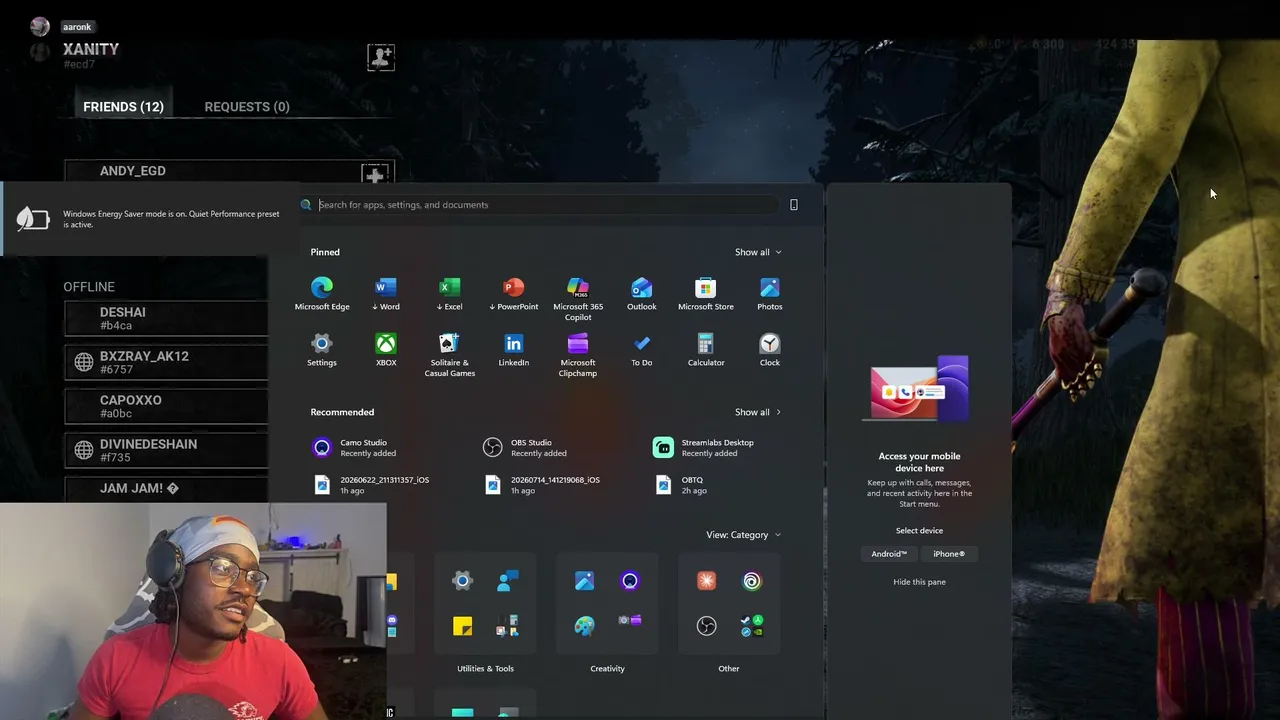Open OBS in the Other category

[706, 626]
